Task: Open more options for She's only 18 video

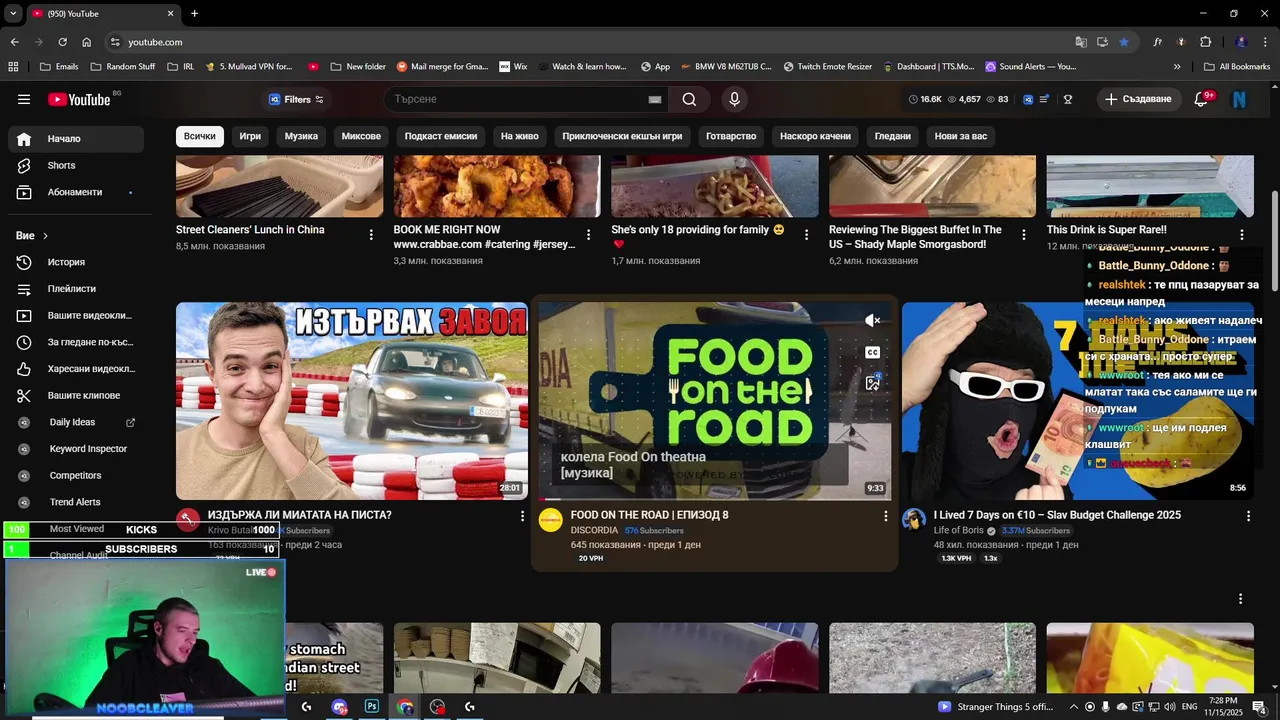Action: click(806, 235)
